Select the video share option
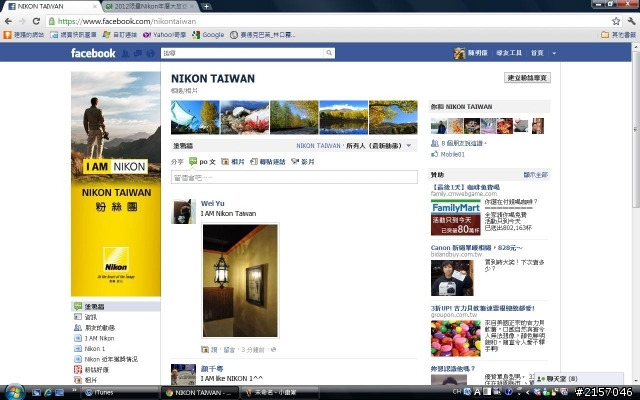 303,162
